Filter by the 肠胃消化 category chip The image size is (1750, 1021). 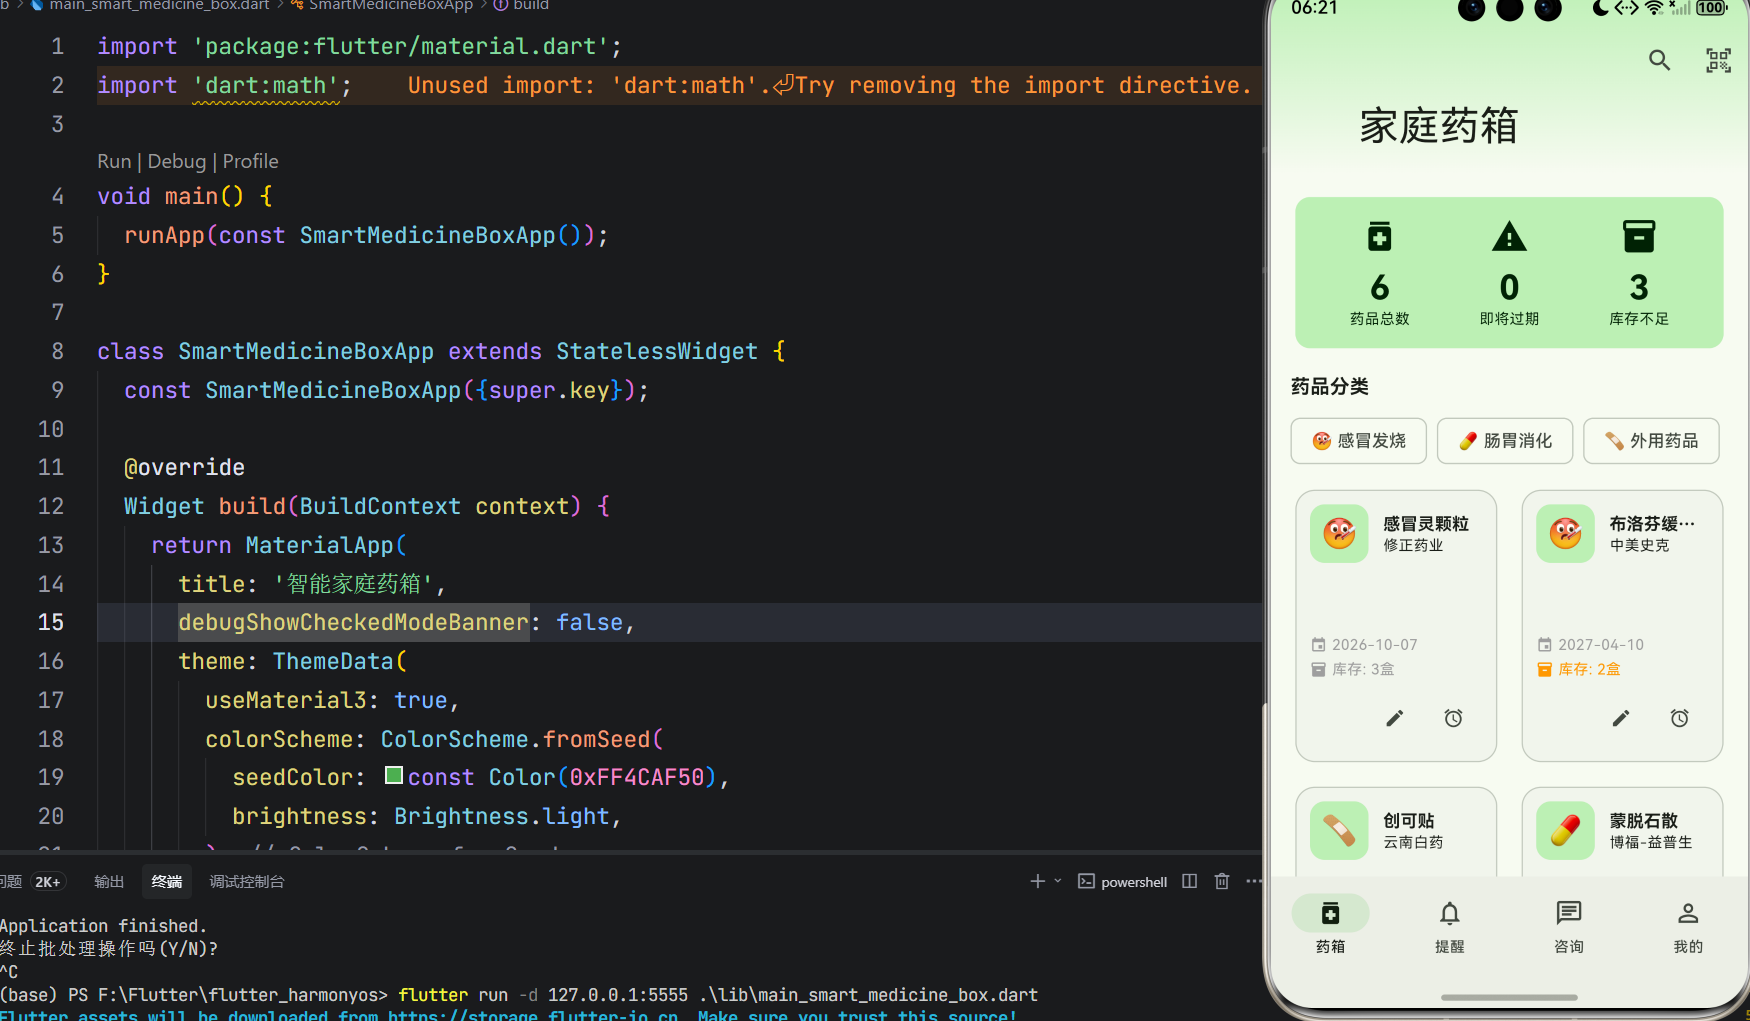point(1505,441)
